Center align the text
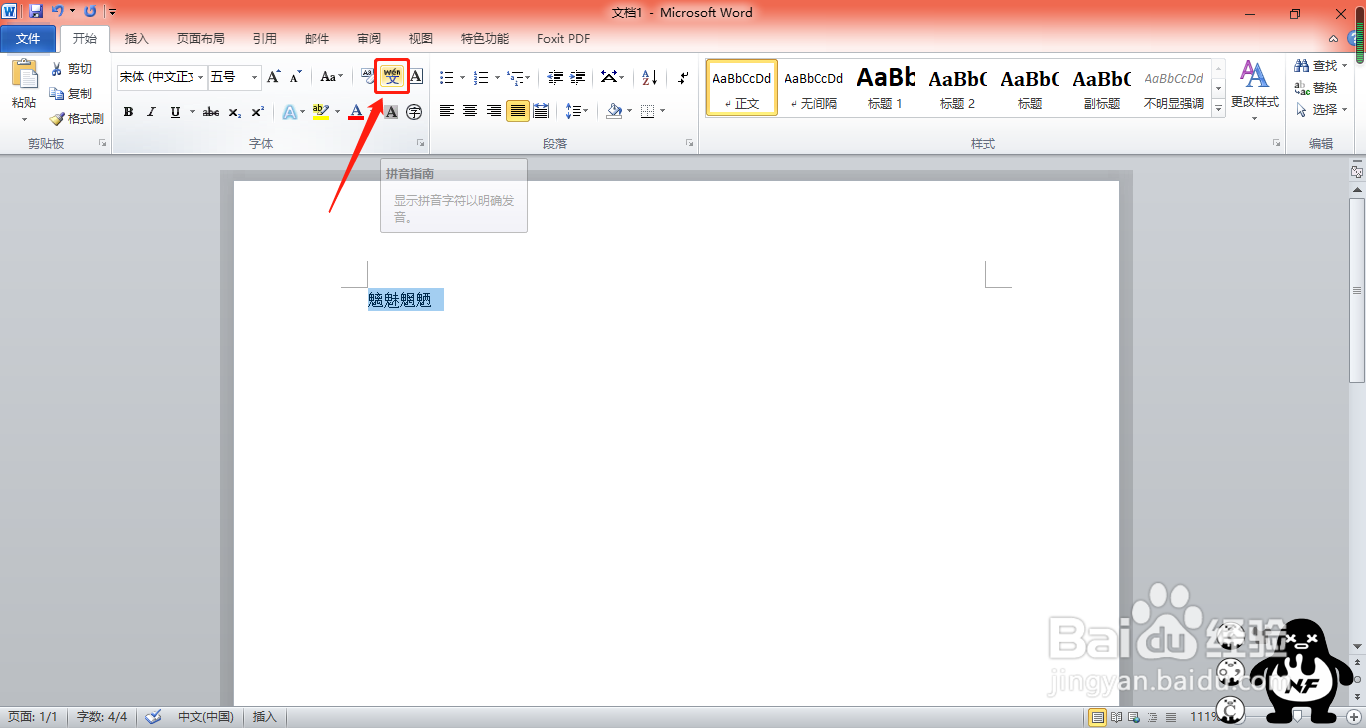The width and height of the screenshot is (1366, 728). (x=470, y=111)
